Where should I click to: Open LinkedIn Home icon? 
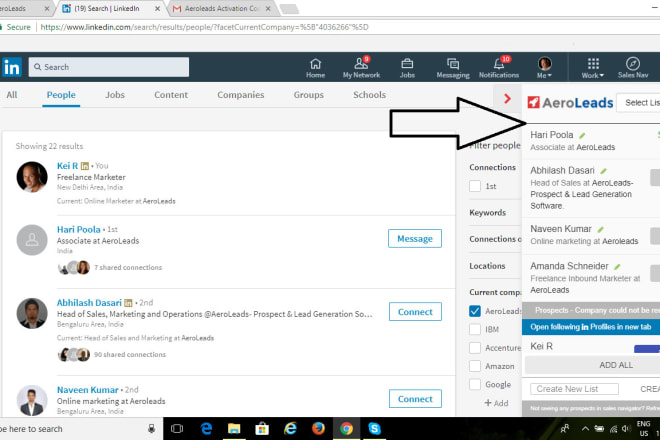coord(315,68)
